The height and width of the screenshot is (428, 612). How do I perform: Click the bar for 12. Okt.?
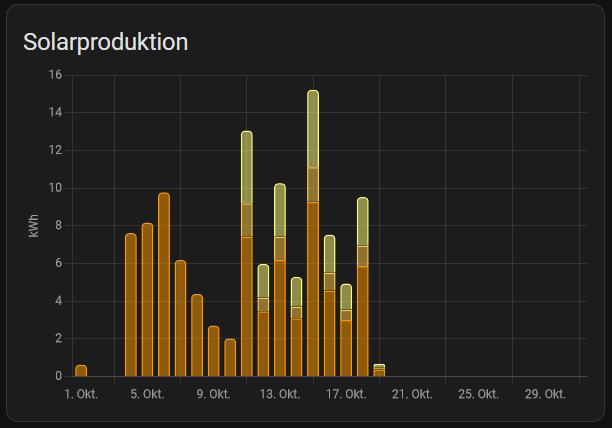[x=263, y=320]
